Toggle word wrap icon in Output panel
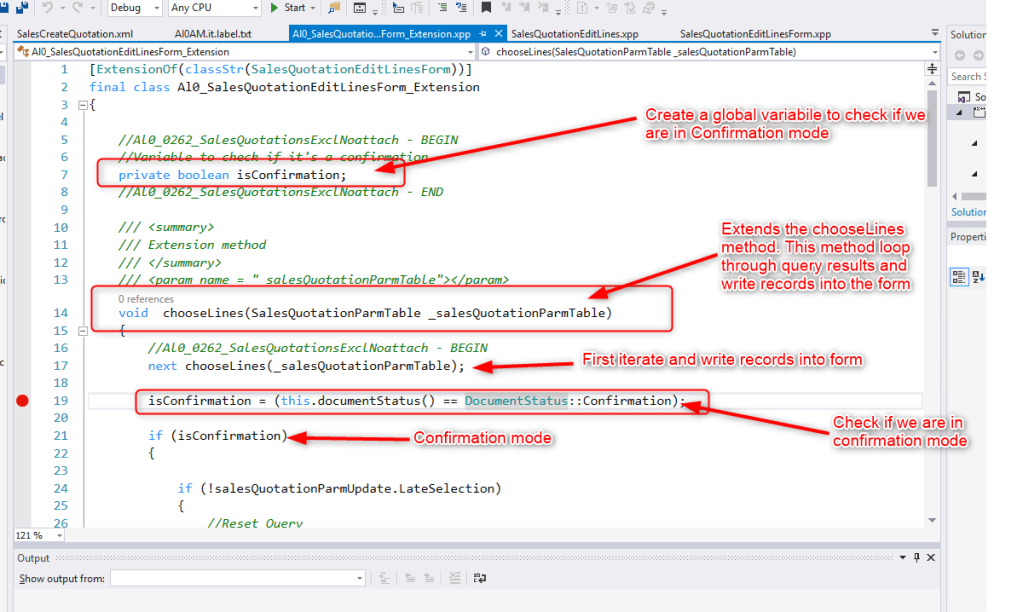Screen dimensions: 1023x612 [x=480, y=578]
